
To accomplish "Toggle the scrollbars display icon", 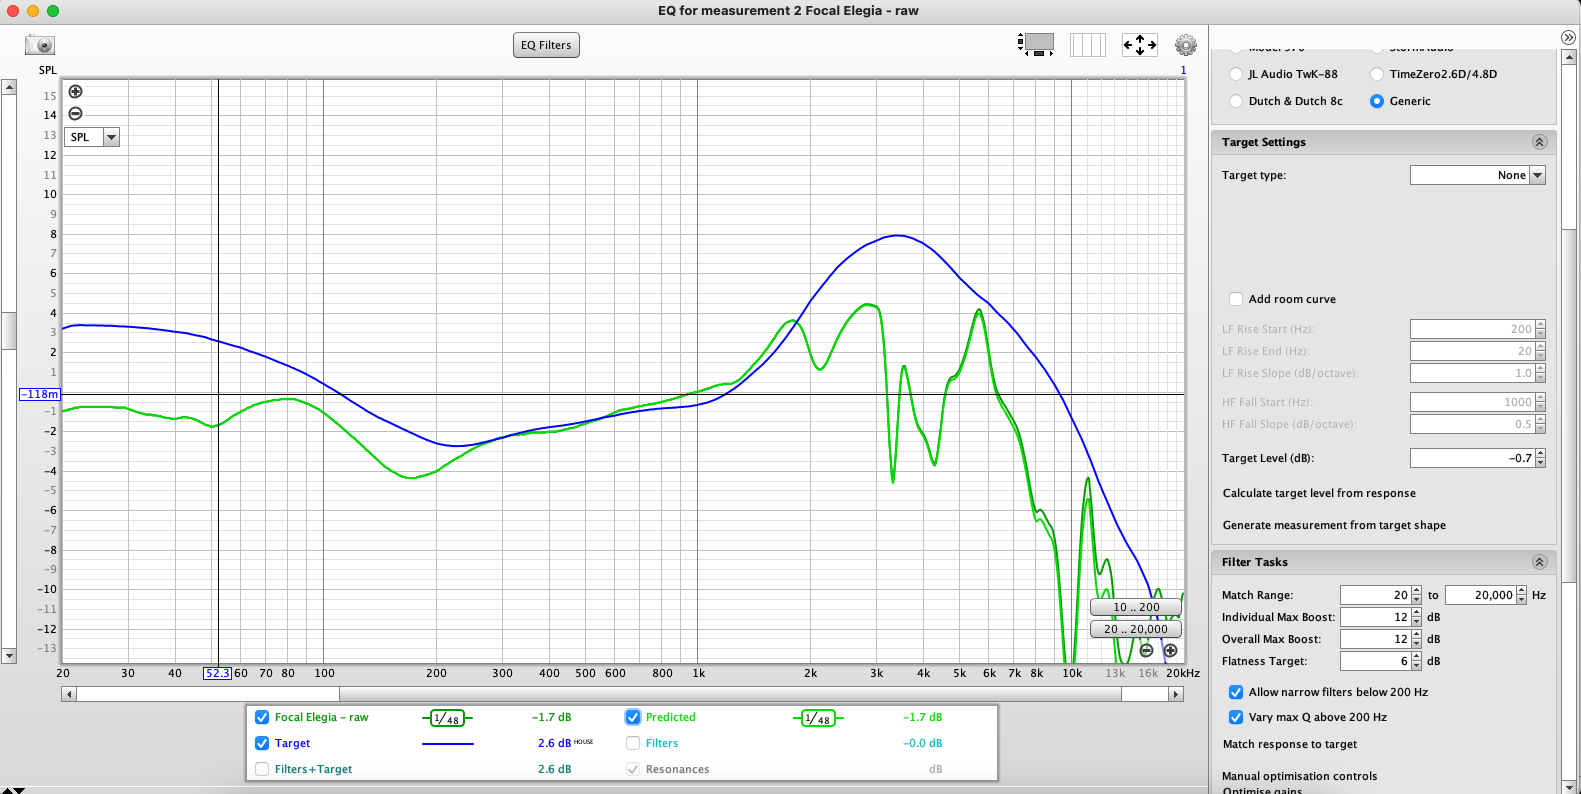I will (x=1036, y=44).
